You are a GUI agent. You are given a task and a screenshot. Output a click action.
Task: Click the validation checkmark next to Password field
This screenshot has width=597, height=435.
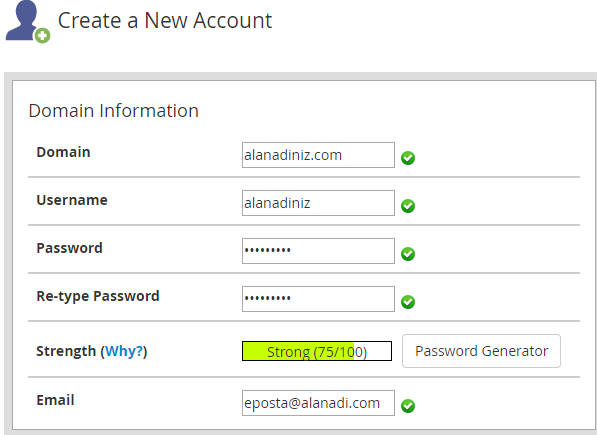(x=408, y=254)
